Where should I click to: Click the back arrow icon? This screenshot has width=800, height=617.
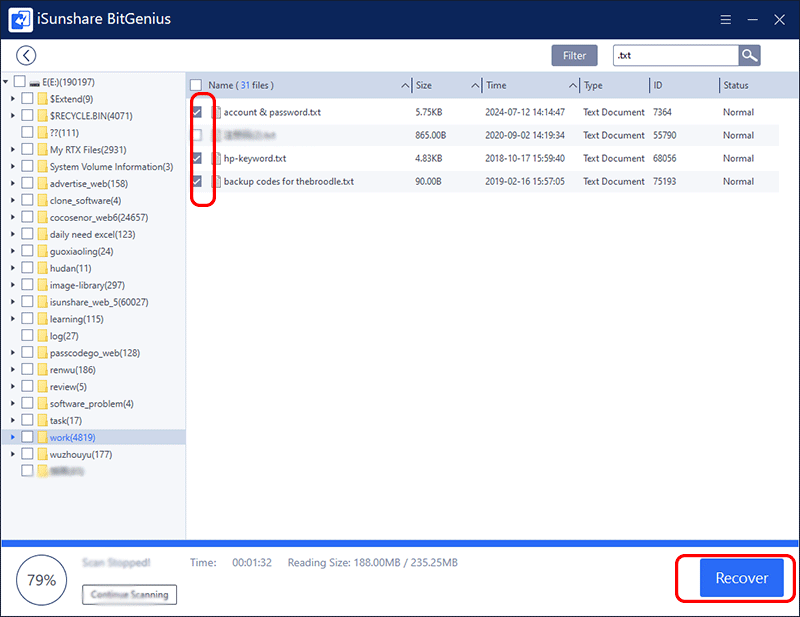(x=26, y=56)
